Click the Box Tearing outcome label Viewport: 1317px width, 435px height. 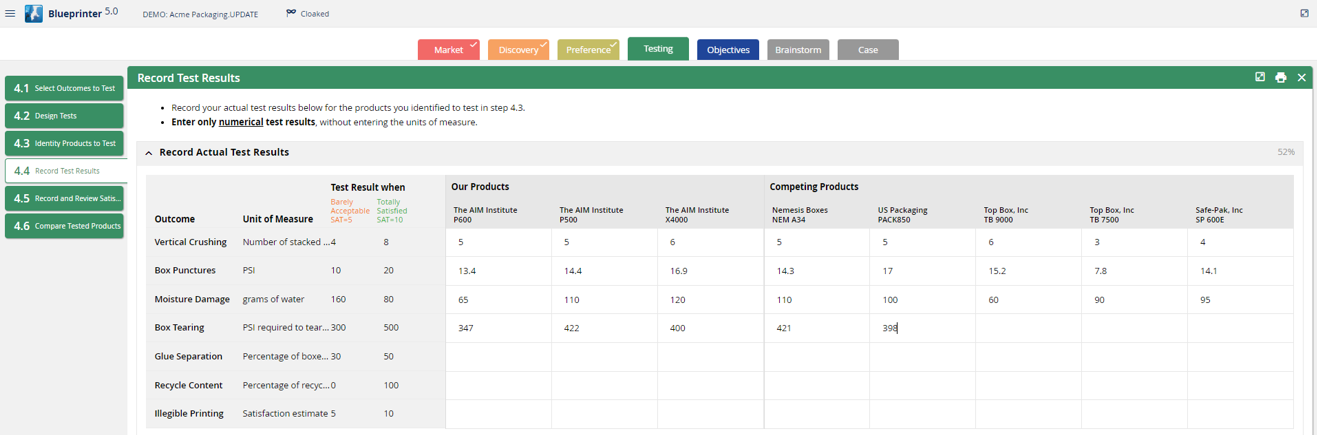coord(179,328)
